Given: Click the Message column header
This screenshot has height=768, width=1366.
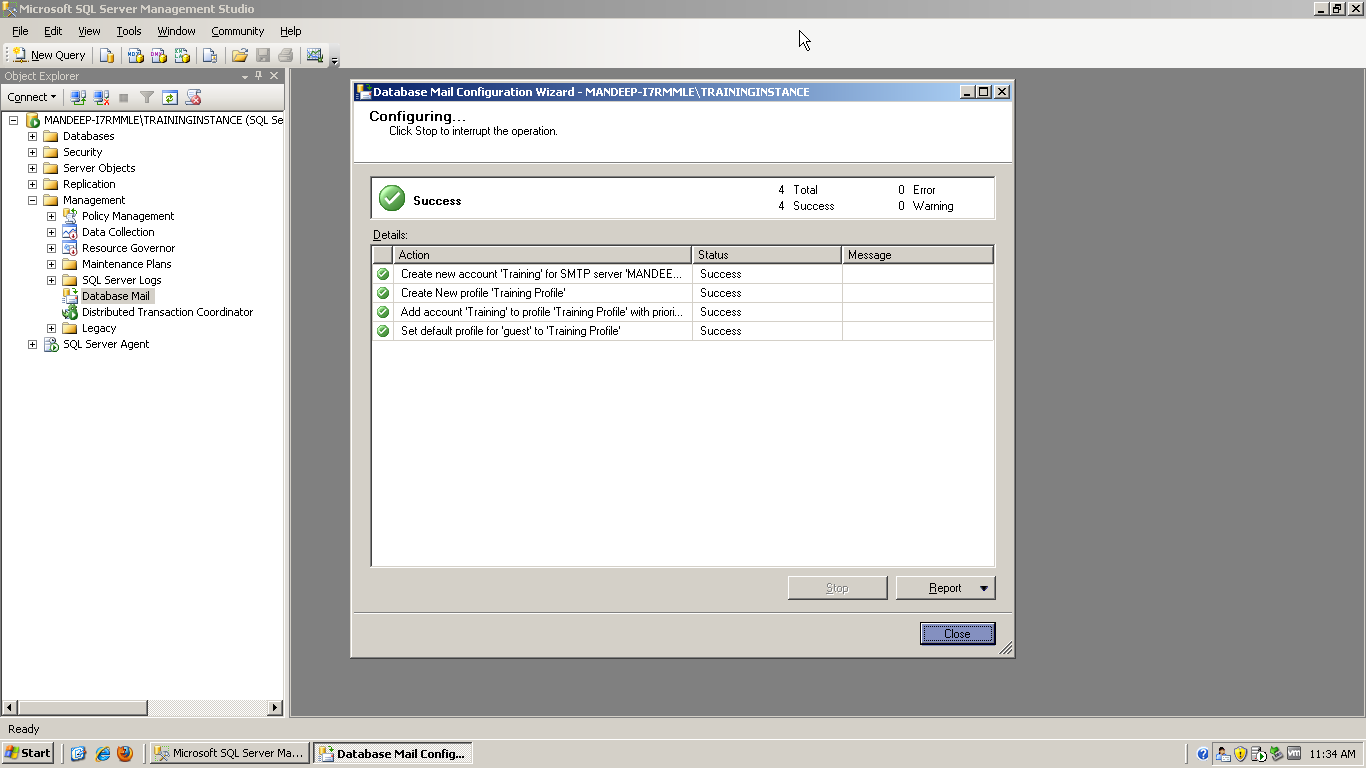Looking at the screenshot, I should (x=917, y=255).
